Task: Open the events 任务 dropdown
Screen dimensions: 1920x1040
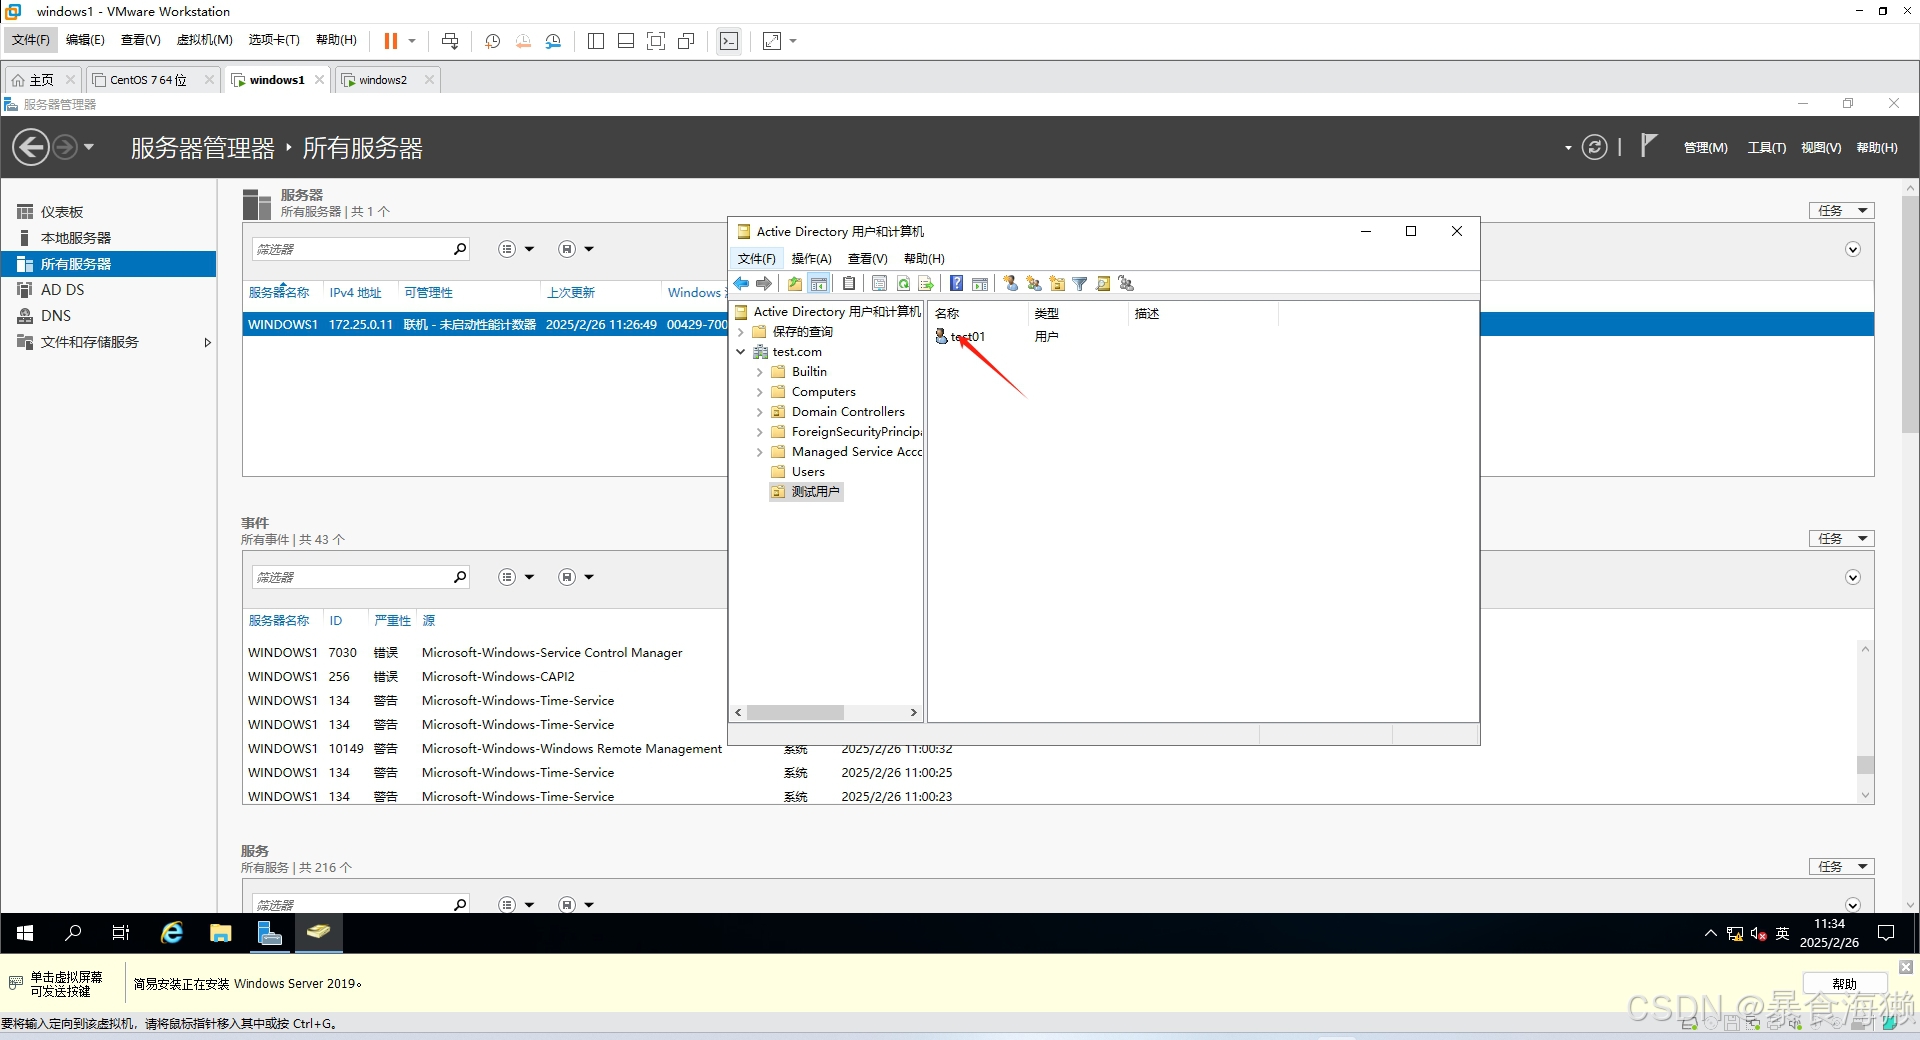Action: tap(1841, 539)
